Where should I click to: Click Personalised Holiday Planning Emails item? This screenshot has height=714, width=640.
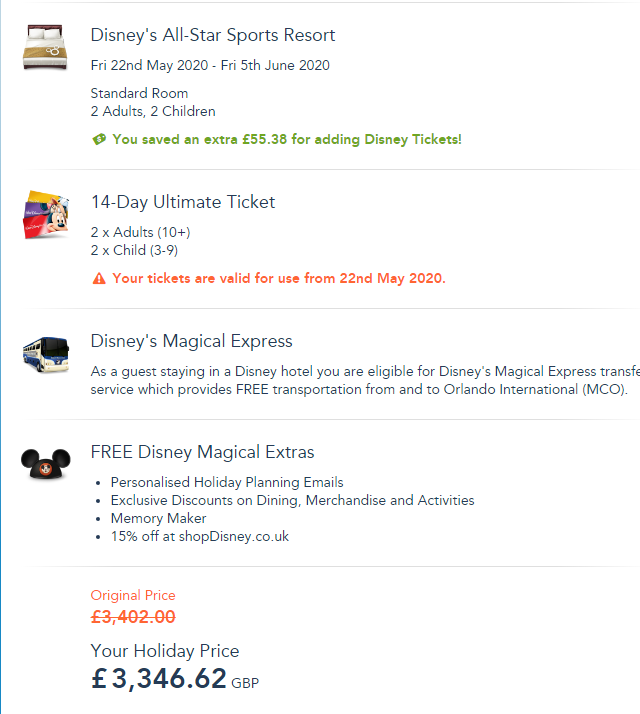pos(227,482)
